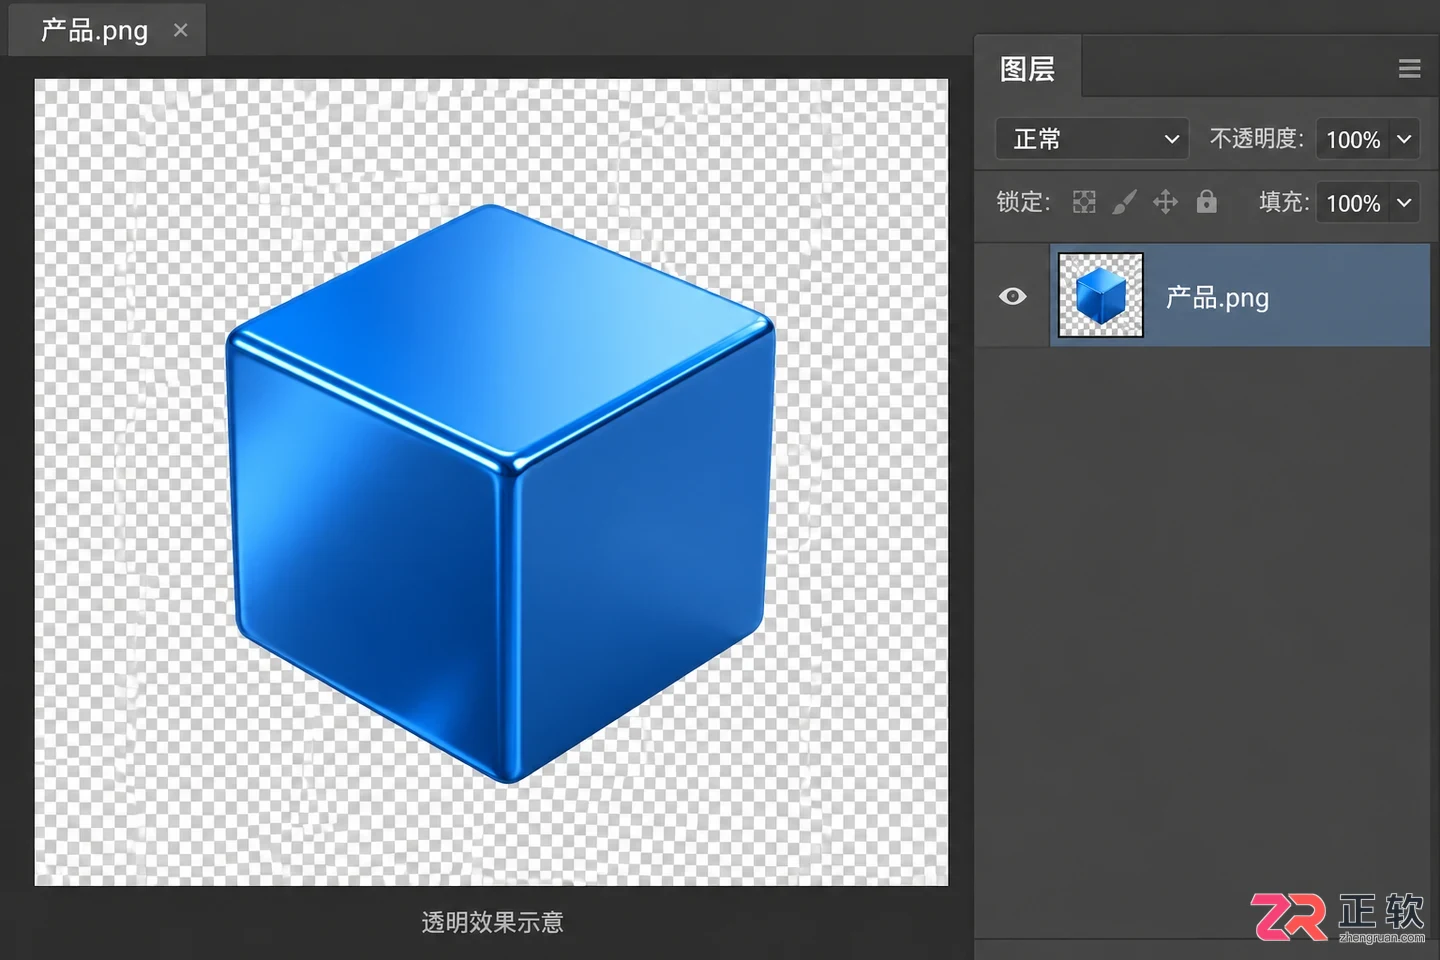Screen dimensions: 1440x960
Task: Open the 图层 panel hamburger menu
Action: (1410, 68)
